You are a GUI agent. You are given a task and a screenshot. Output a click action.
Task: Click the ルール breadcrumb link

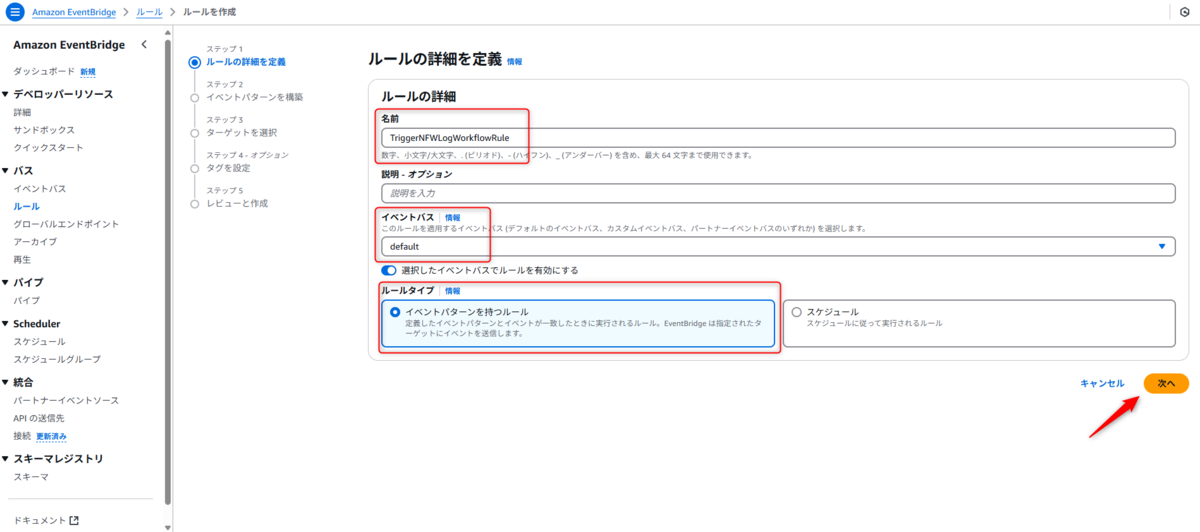point(150,12)
